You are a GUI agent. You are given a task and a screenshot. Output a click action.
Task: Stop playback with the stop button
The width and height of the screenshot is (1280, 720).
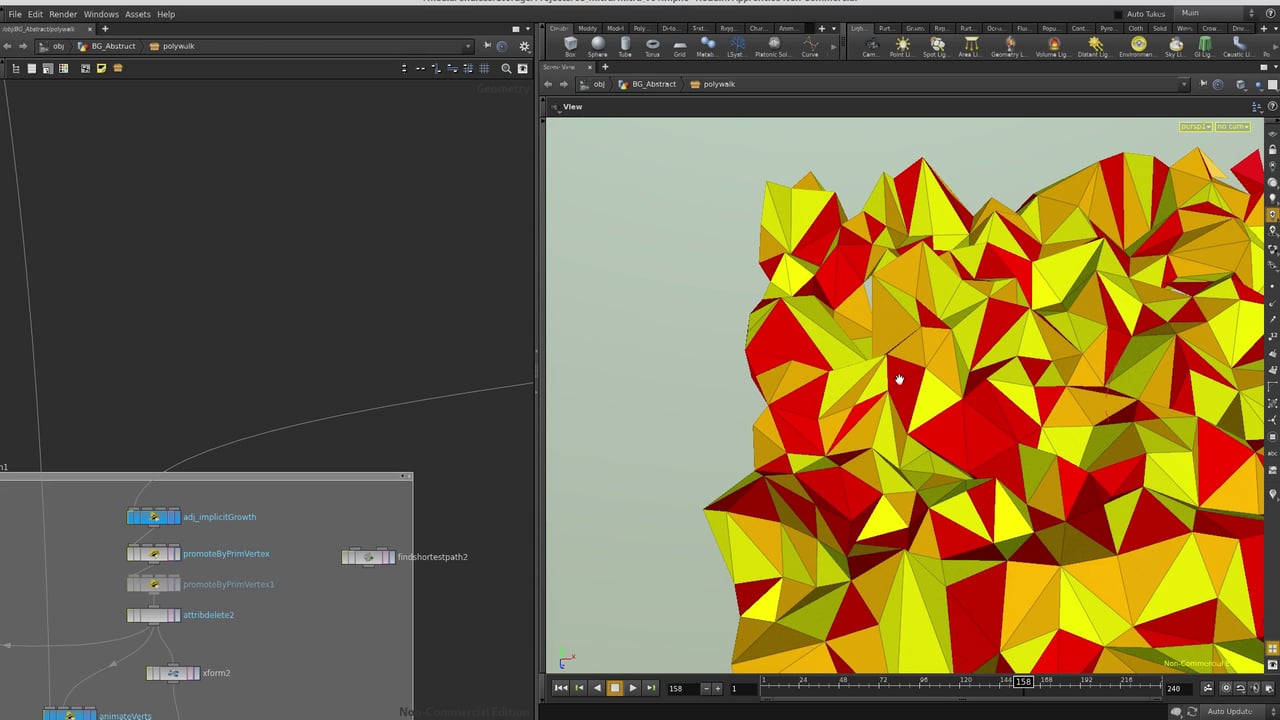(x=615, y=688)
